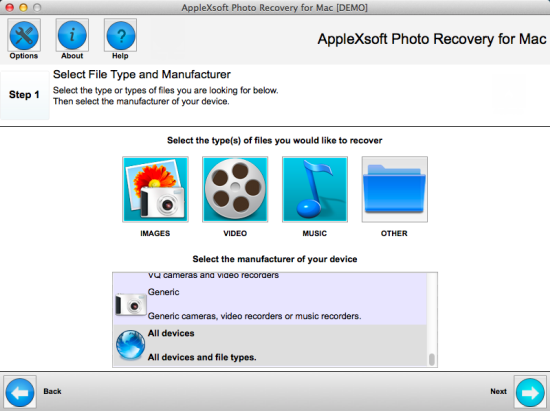Click 'Generic cameras, video recorders or music recorders.'

[254, 316]
